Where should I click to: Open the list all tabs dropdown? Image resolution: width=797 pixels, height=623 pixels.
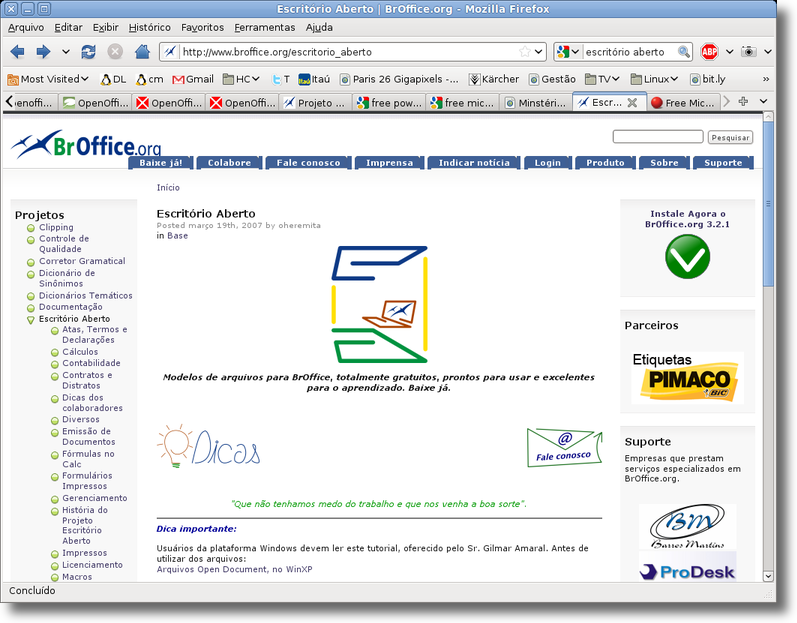(x=763, y=101)
